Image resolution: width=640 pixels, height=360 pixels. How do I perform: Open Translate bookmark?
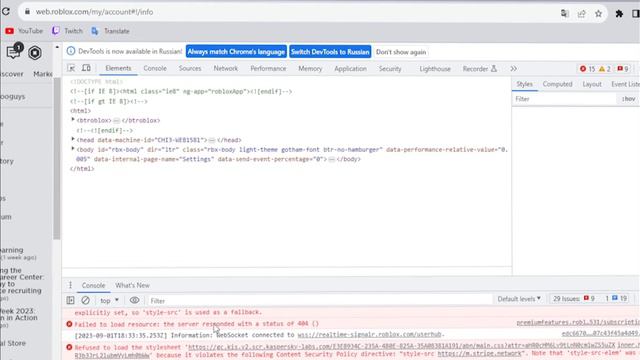[110, 31]
